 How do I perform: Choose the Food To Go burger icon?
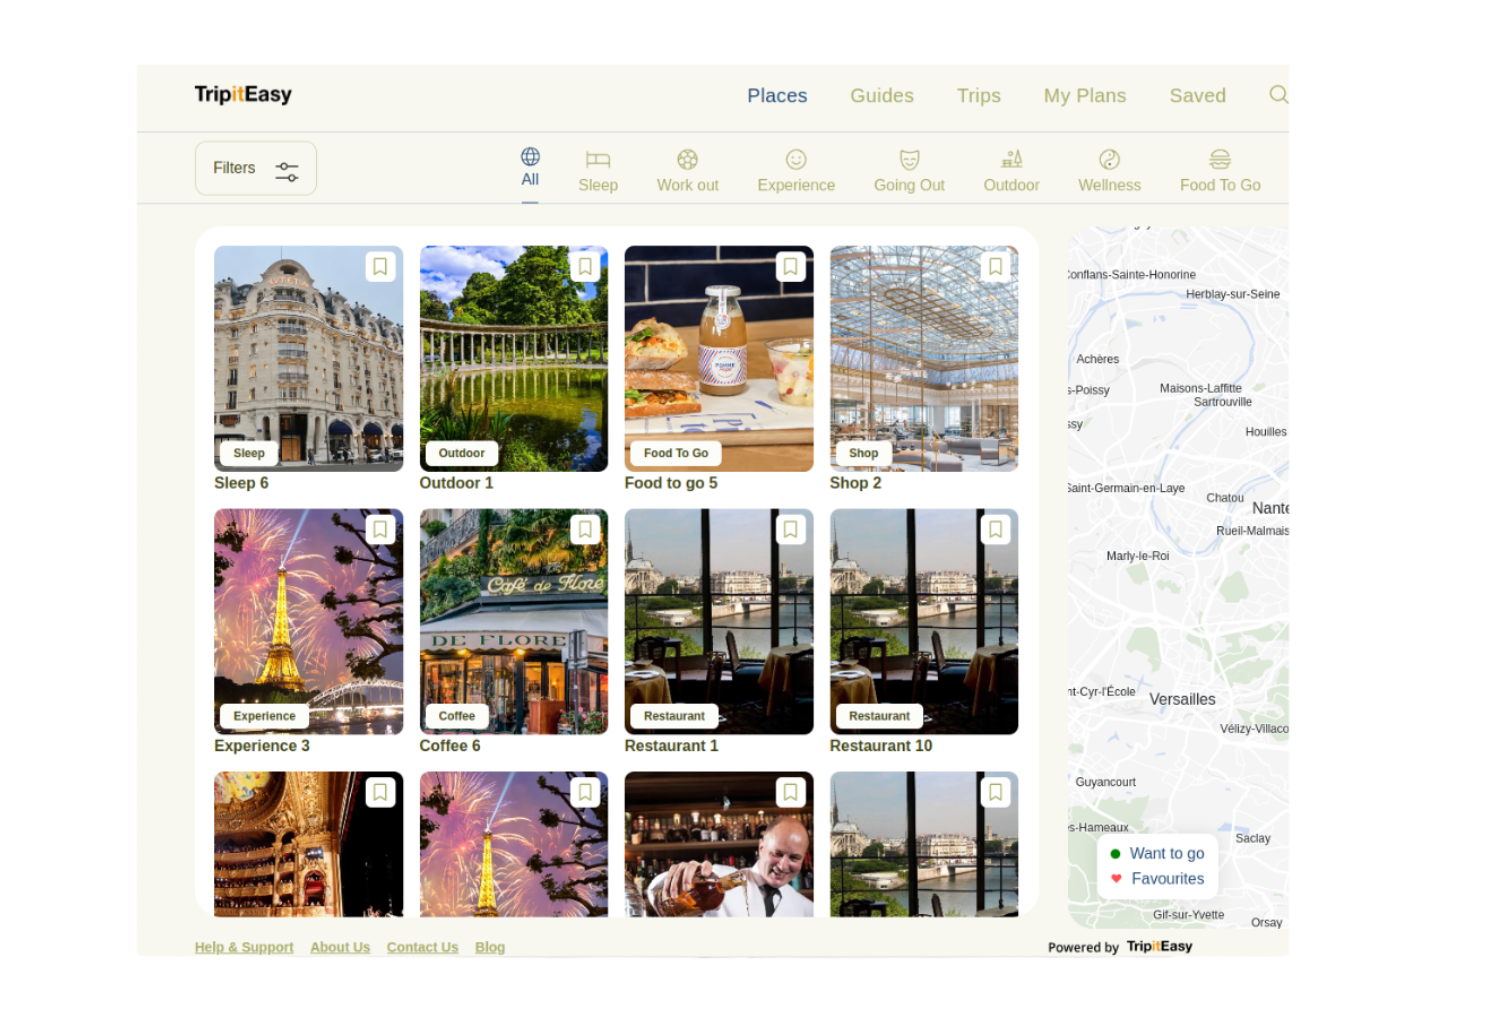[x=1219, y=160]
